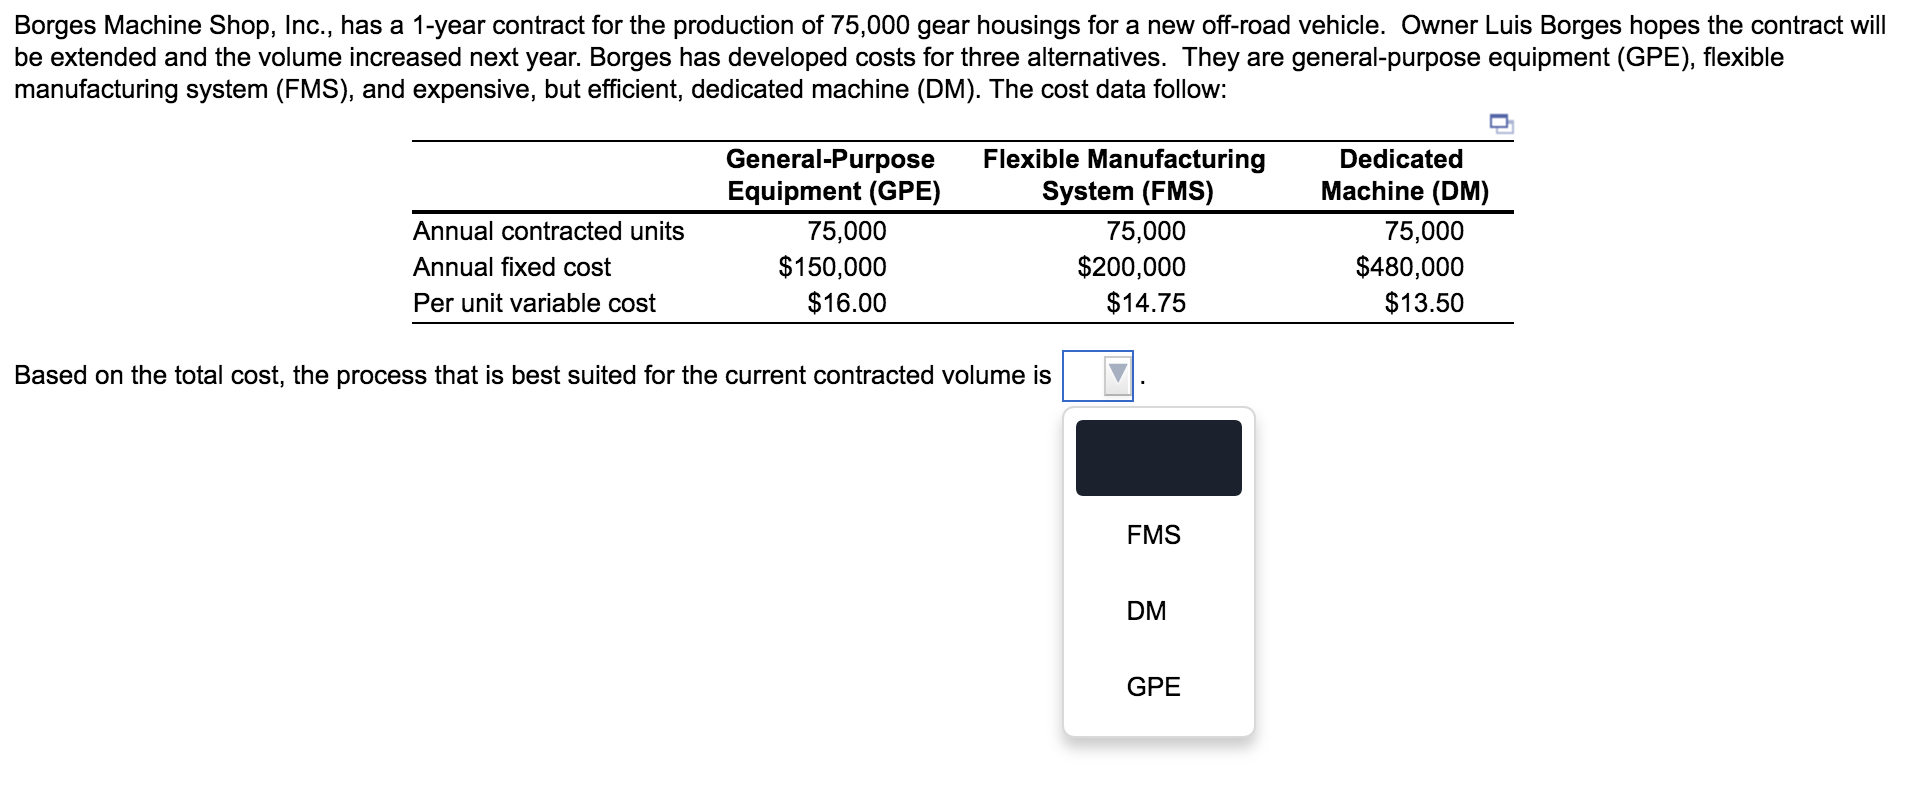Click the $16.00 variable cost value
The image size is (1906, 810).
(846, 303)
